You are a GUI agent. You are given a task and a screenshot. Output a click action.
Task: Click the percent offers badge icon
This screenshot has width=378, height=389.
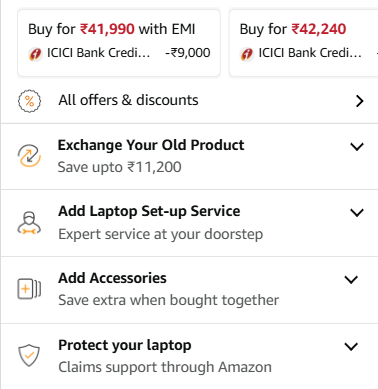click(29, 101)
